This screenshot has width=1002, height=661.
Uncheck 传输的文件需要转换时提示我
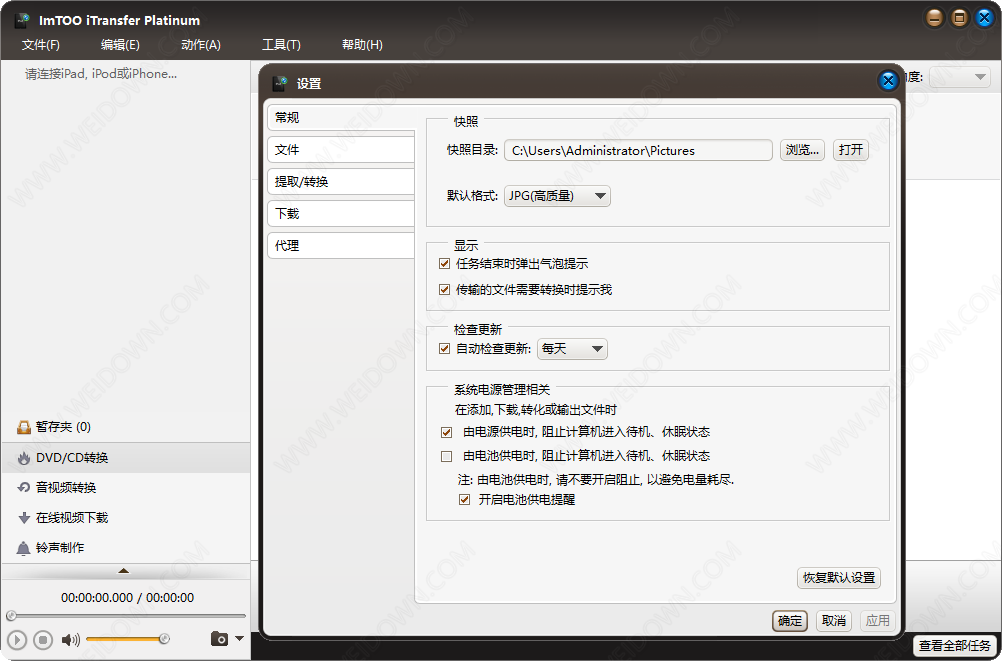click(x=445, y=290)
